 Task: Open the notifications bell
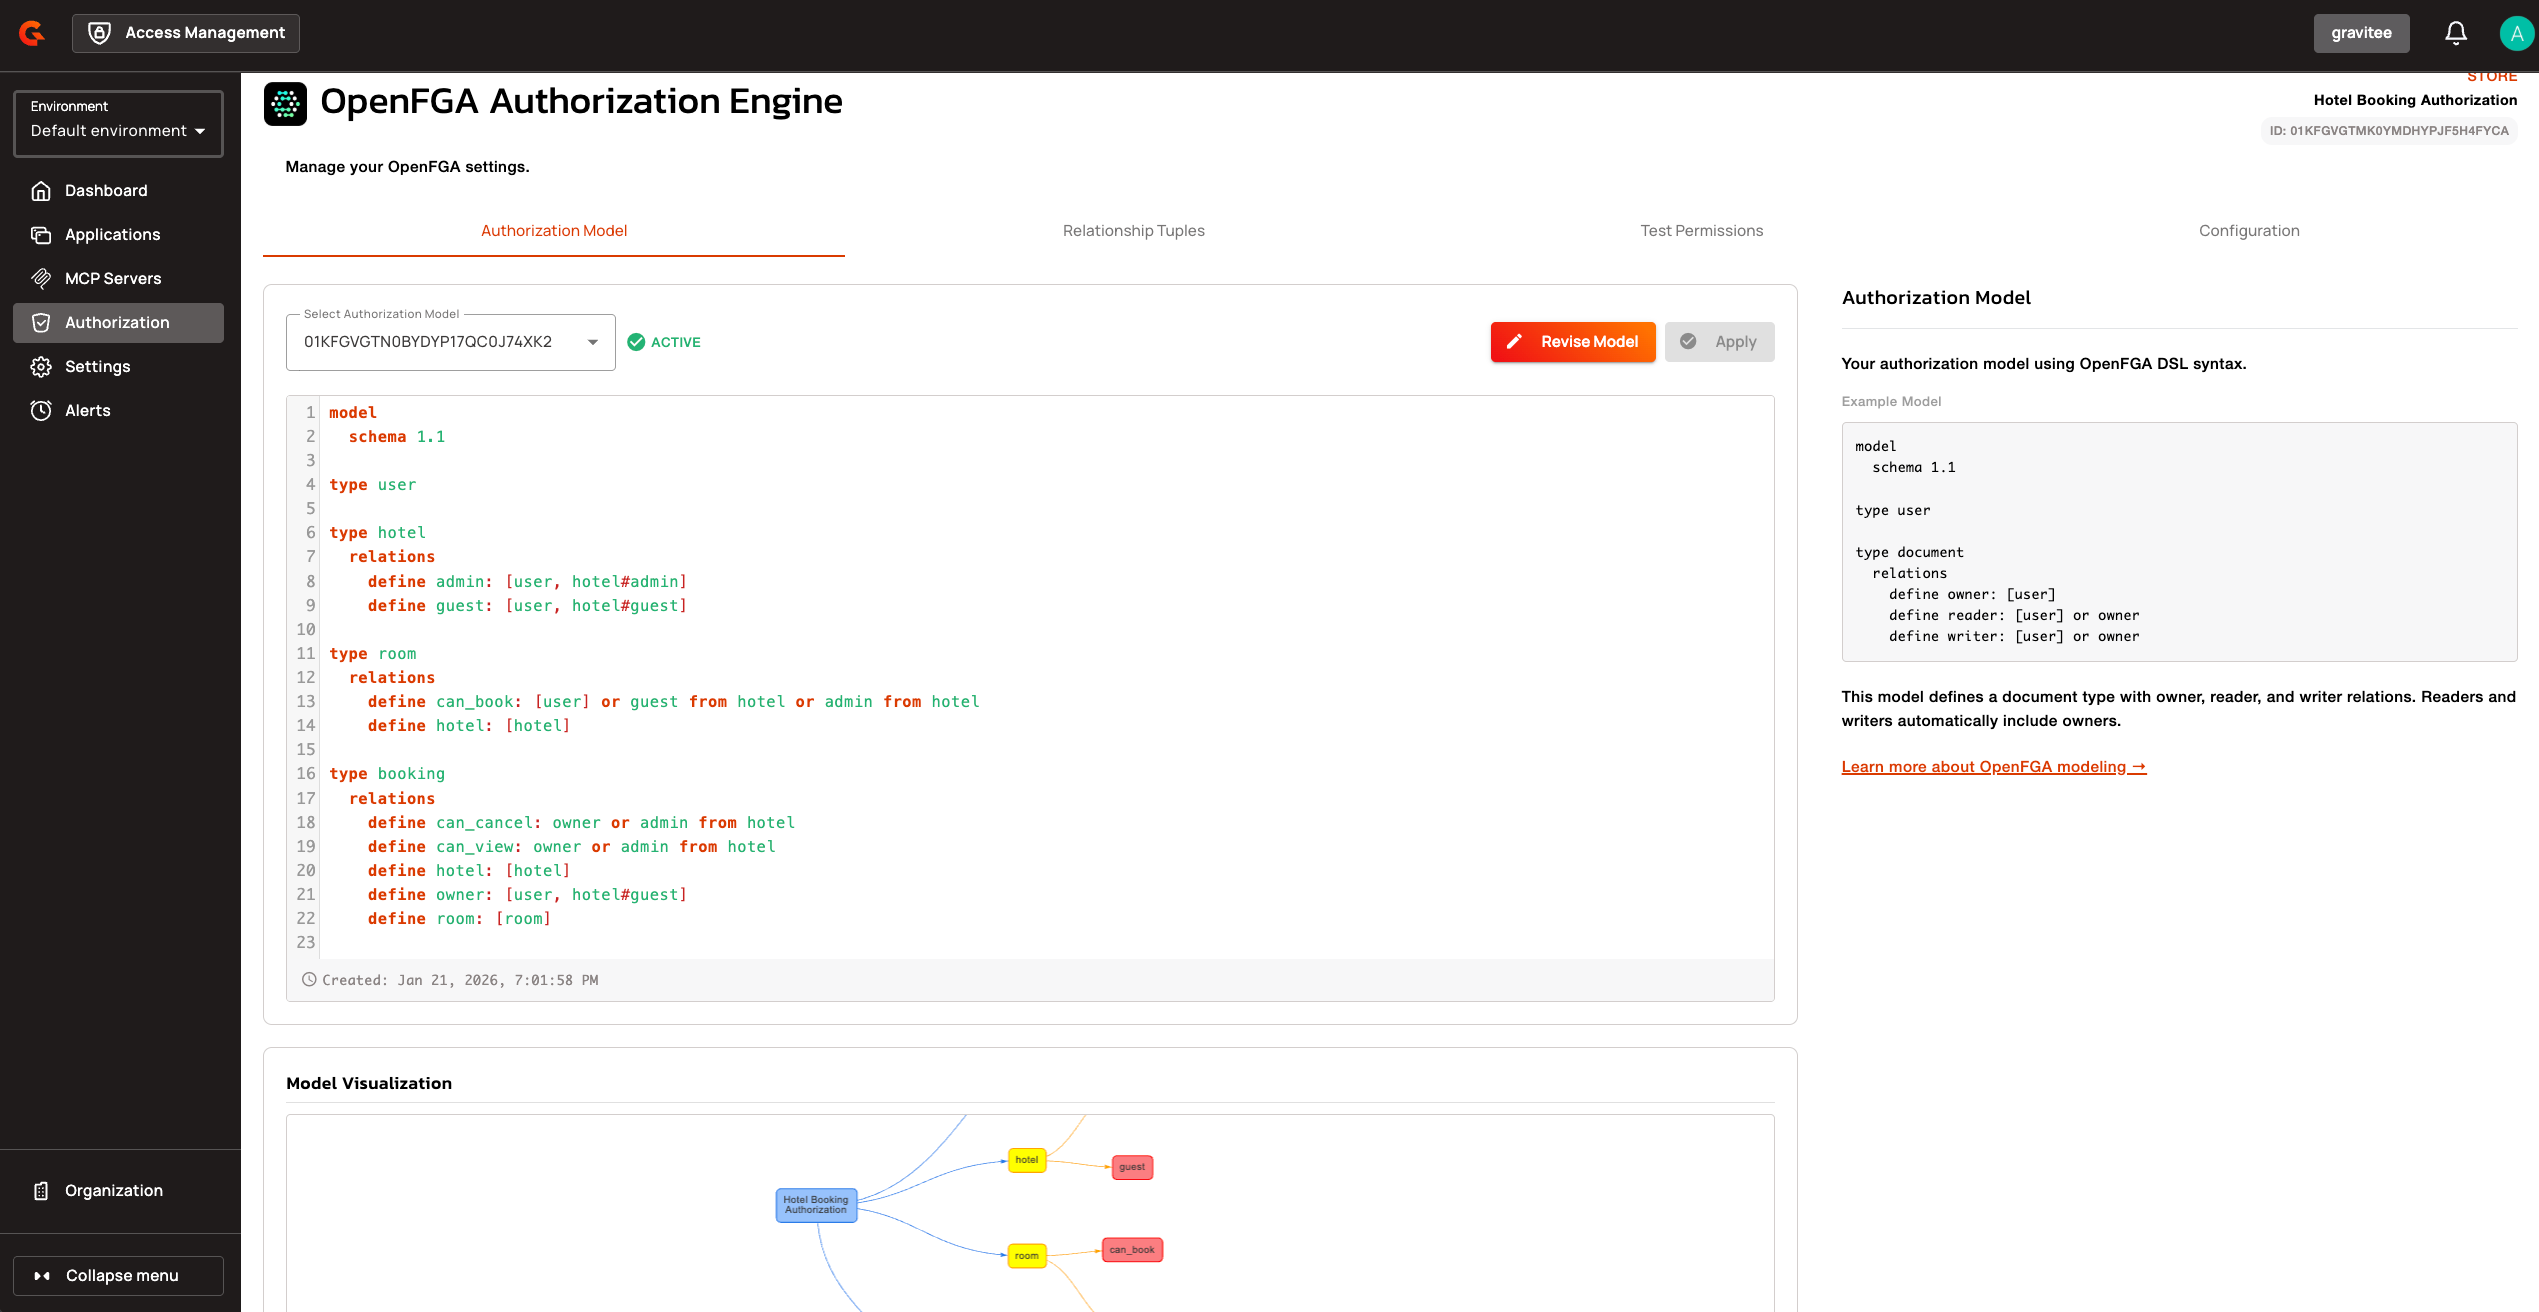point(2455,33)
